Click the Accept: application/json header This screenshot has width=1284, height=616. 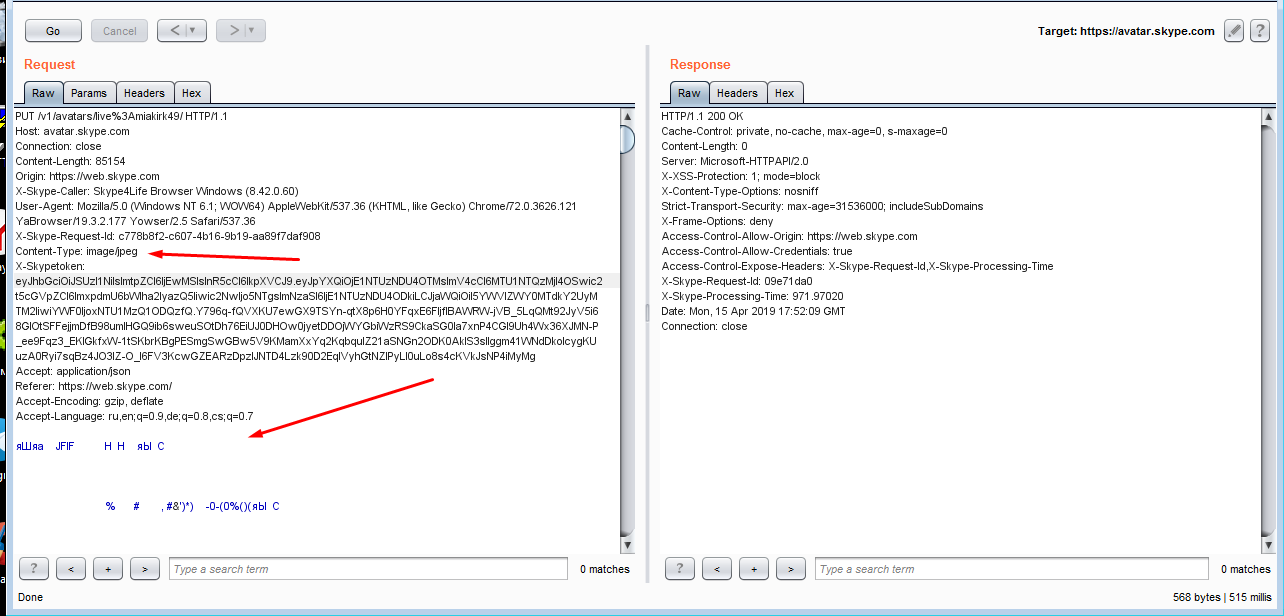(x=72, y=371)
